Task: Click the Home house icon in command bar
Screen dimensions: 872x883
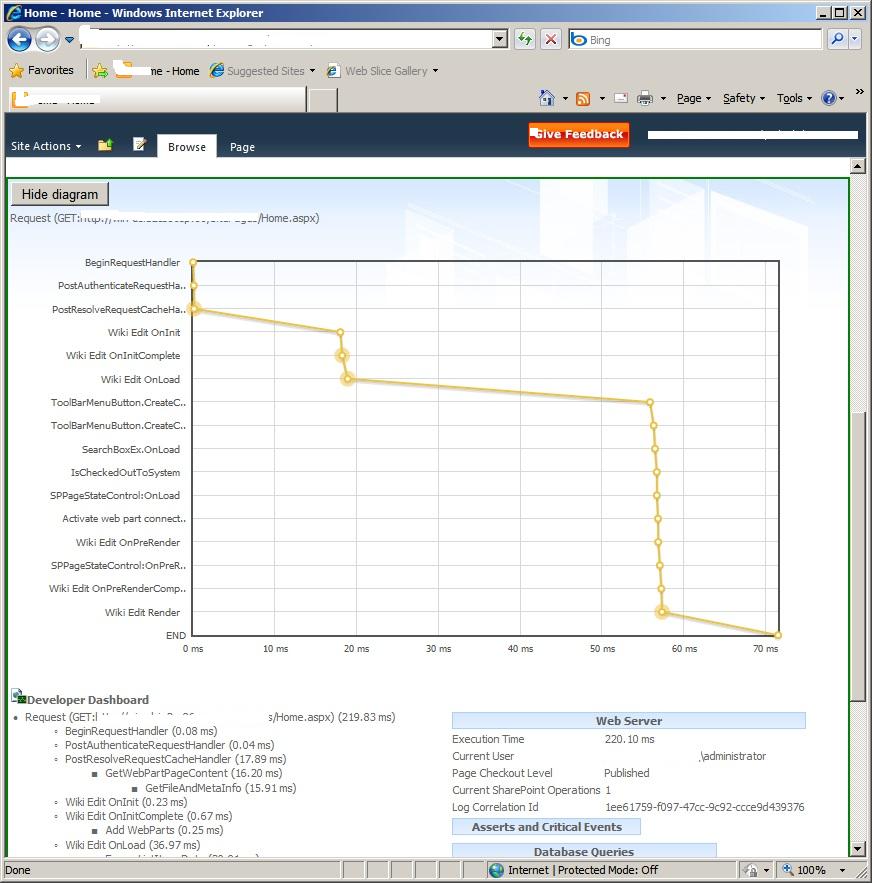Action: pyautogui.click(x=546, y=98)
